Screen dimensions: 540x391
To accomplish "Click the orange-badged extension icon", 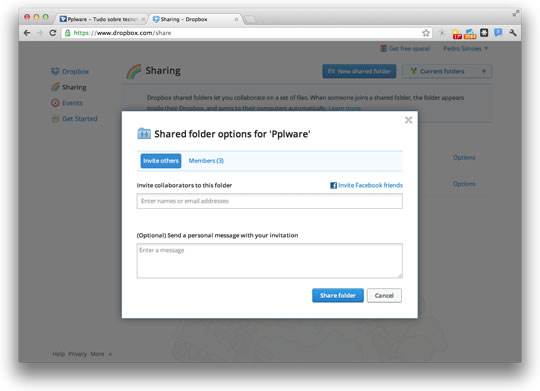I will point(470,33).
